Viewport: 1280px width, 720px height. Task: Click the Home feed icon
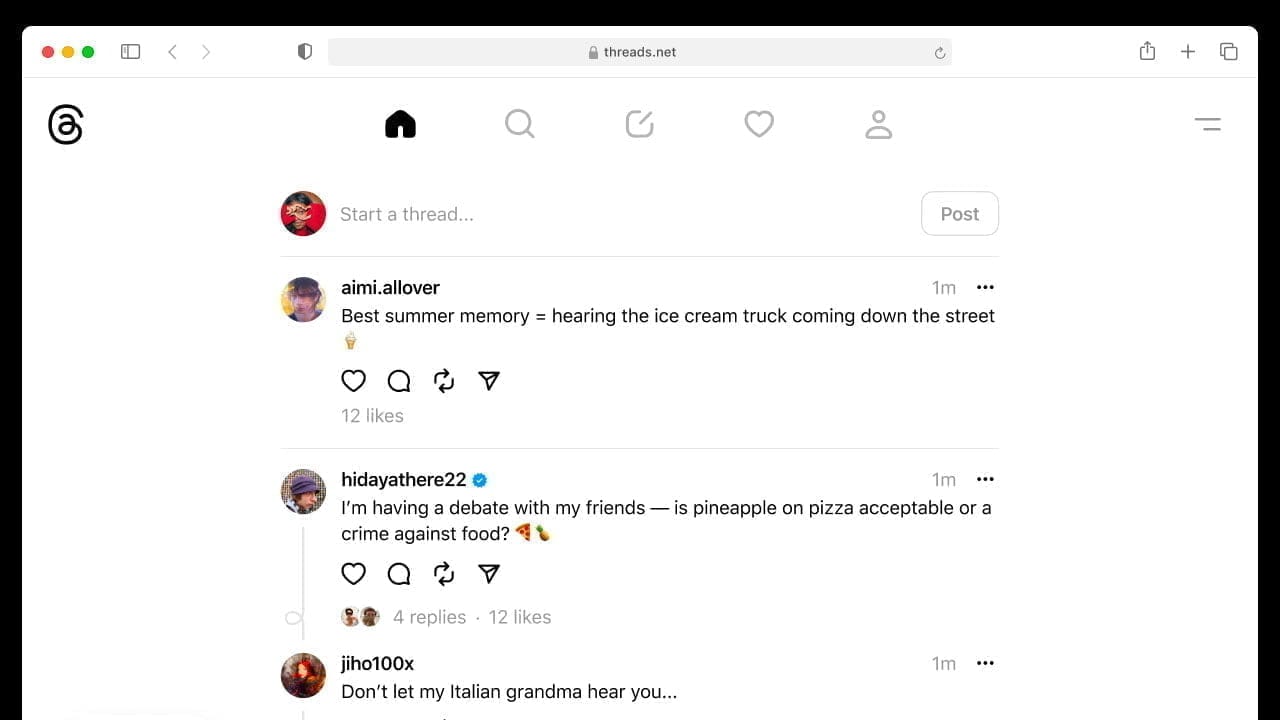click(400, 123)
